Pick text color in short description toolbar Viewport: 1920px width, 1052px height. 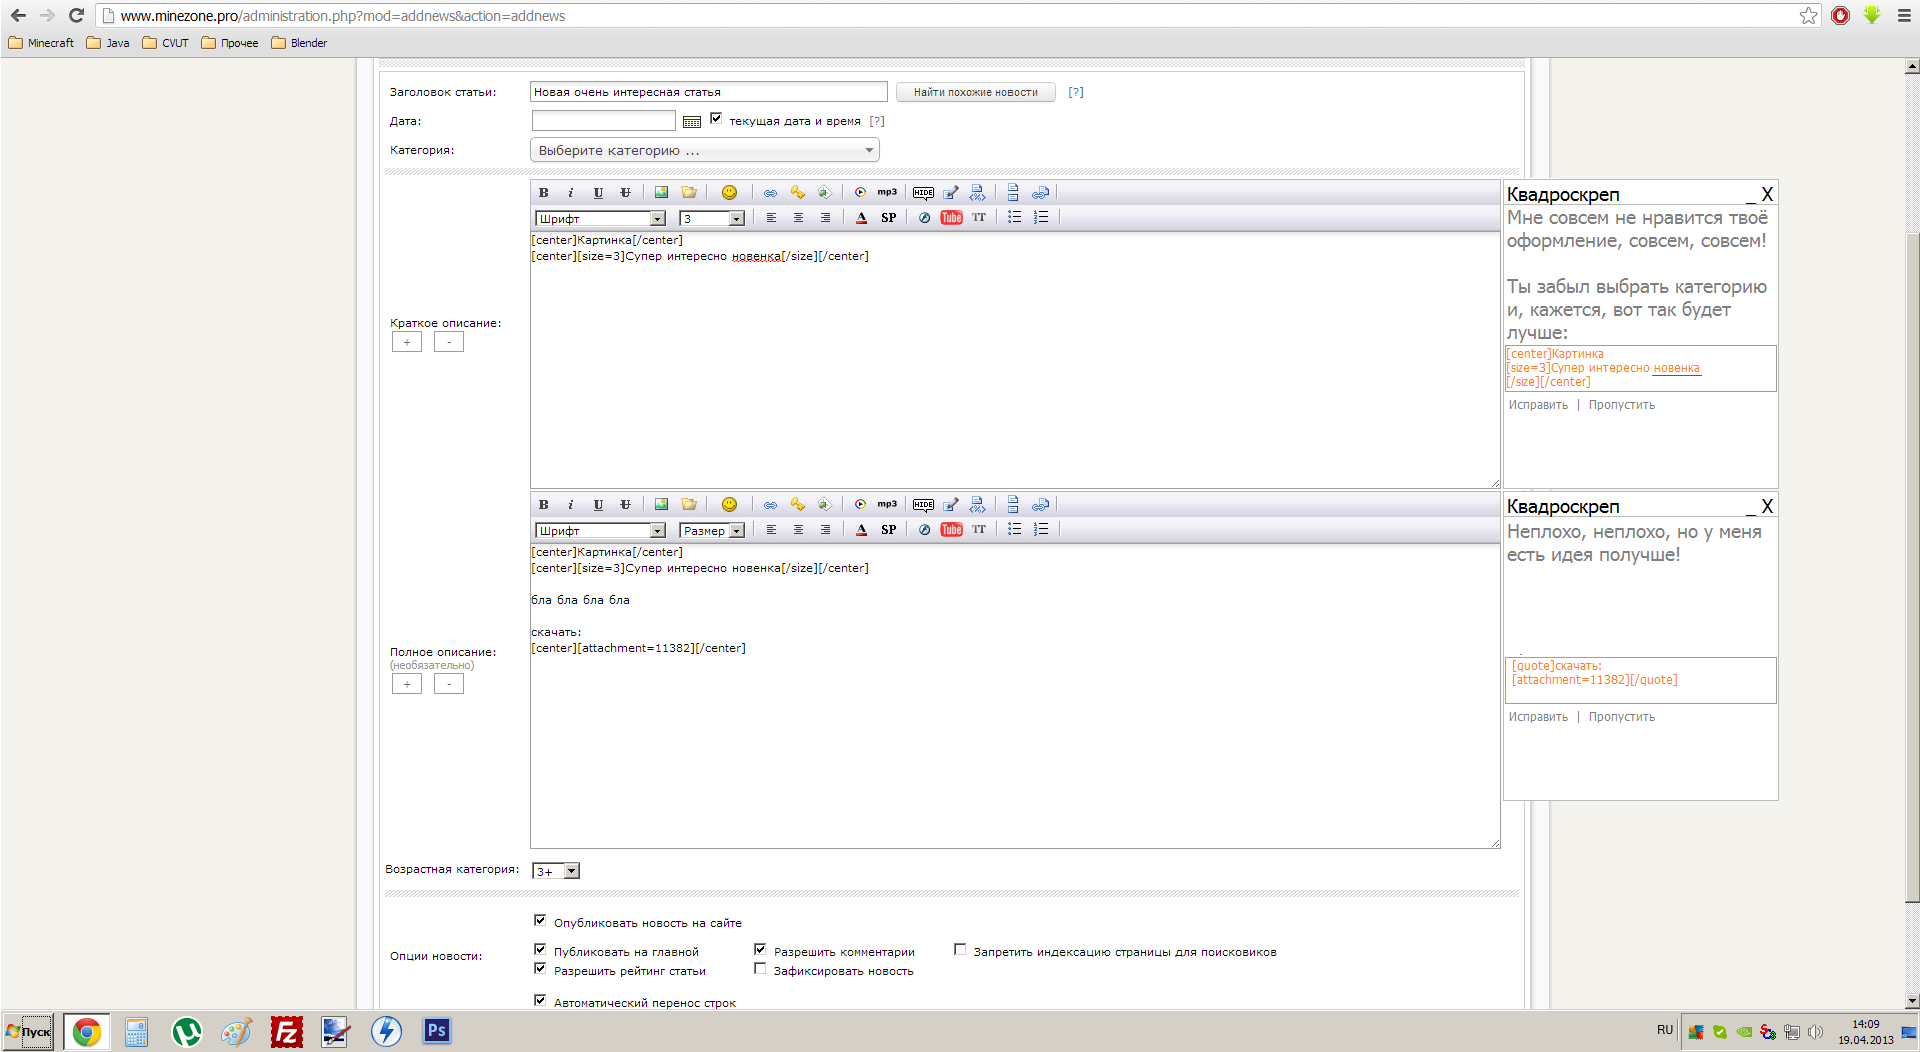coord(861,218)
